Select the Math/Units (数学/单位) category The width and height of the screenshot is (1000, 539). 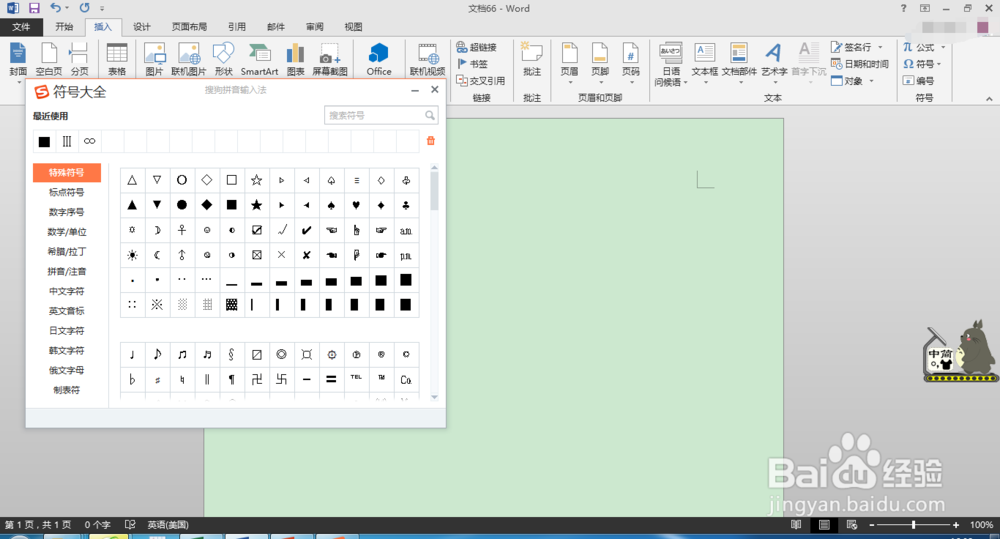tap(66, 232)
